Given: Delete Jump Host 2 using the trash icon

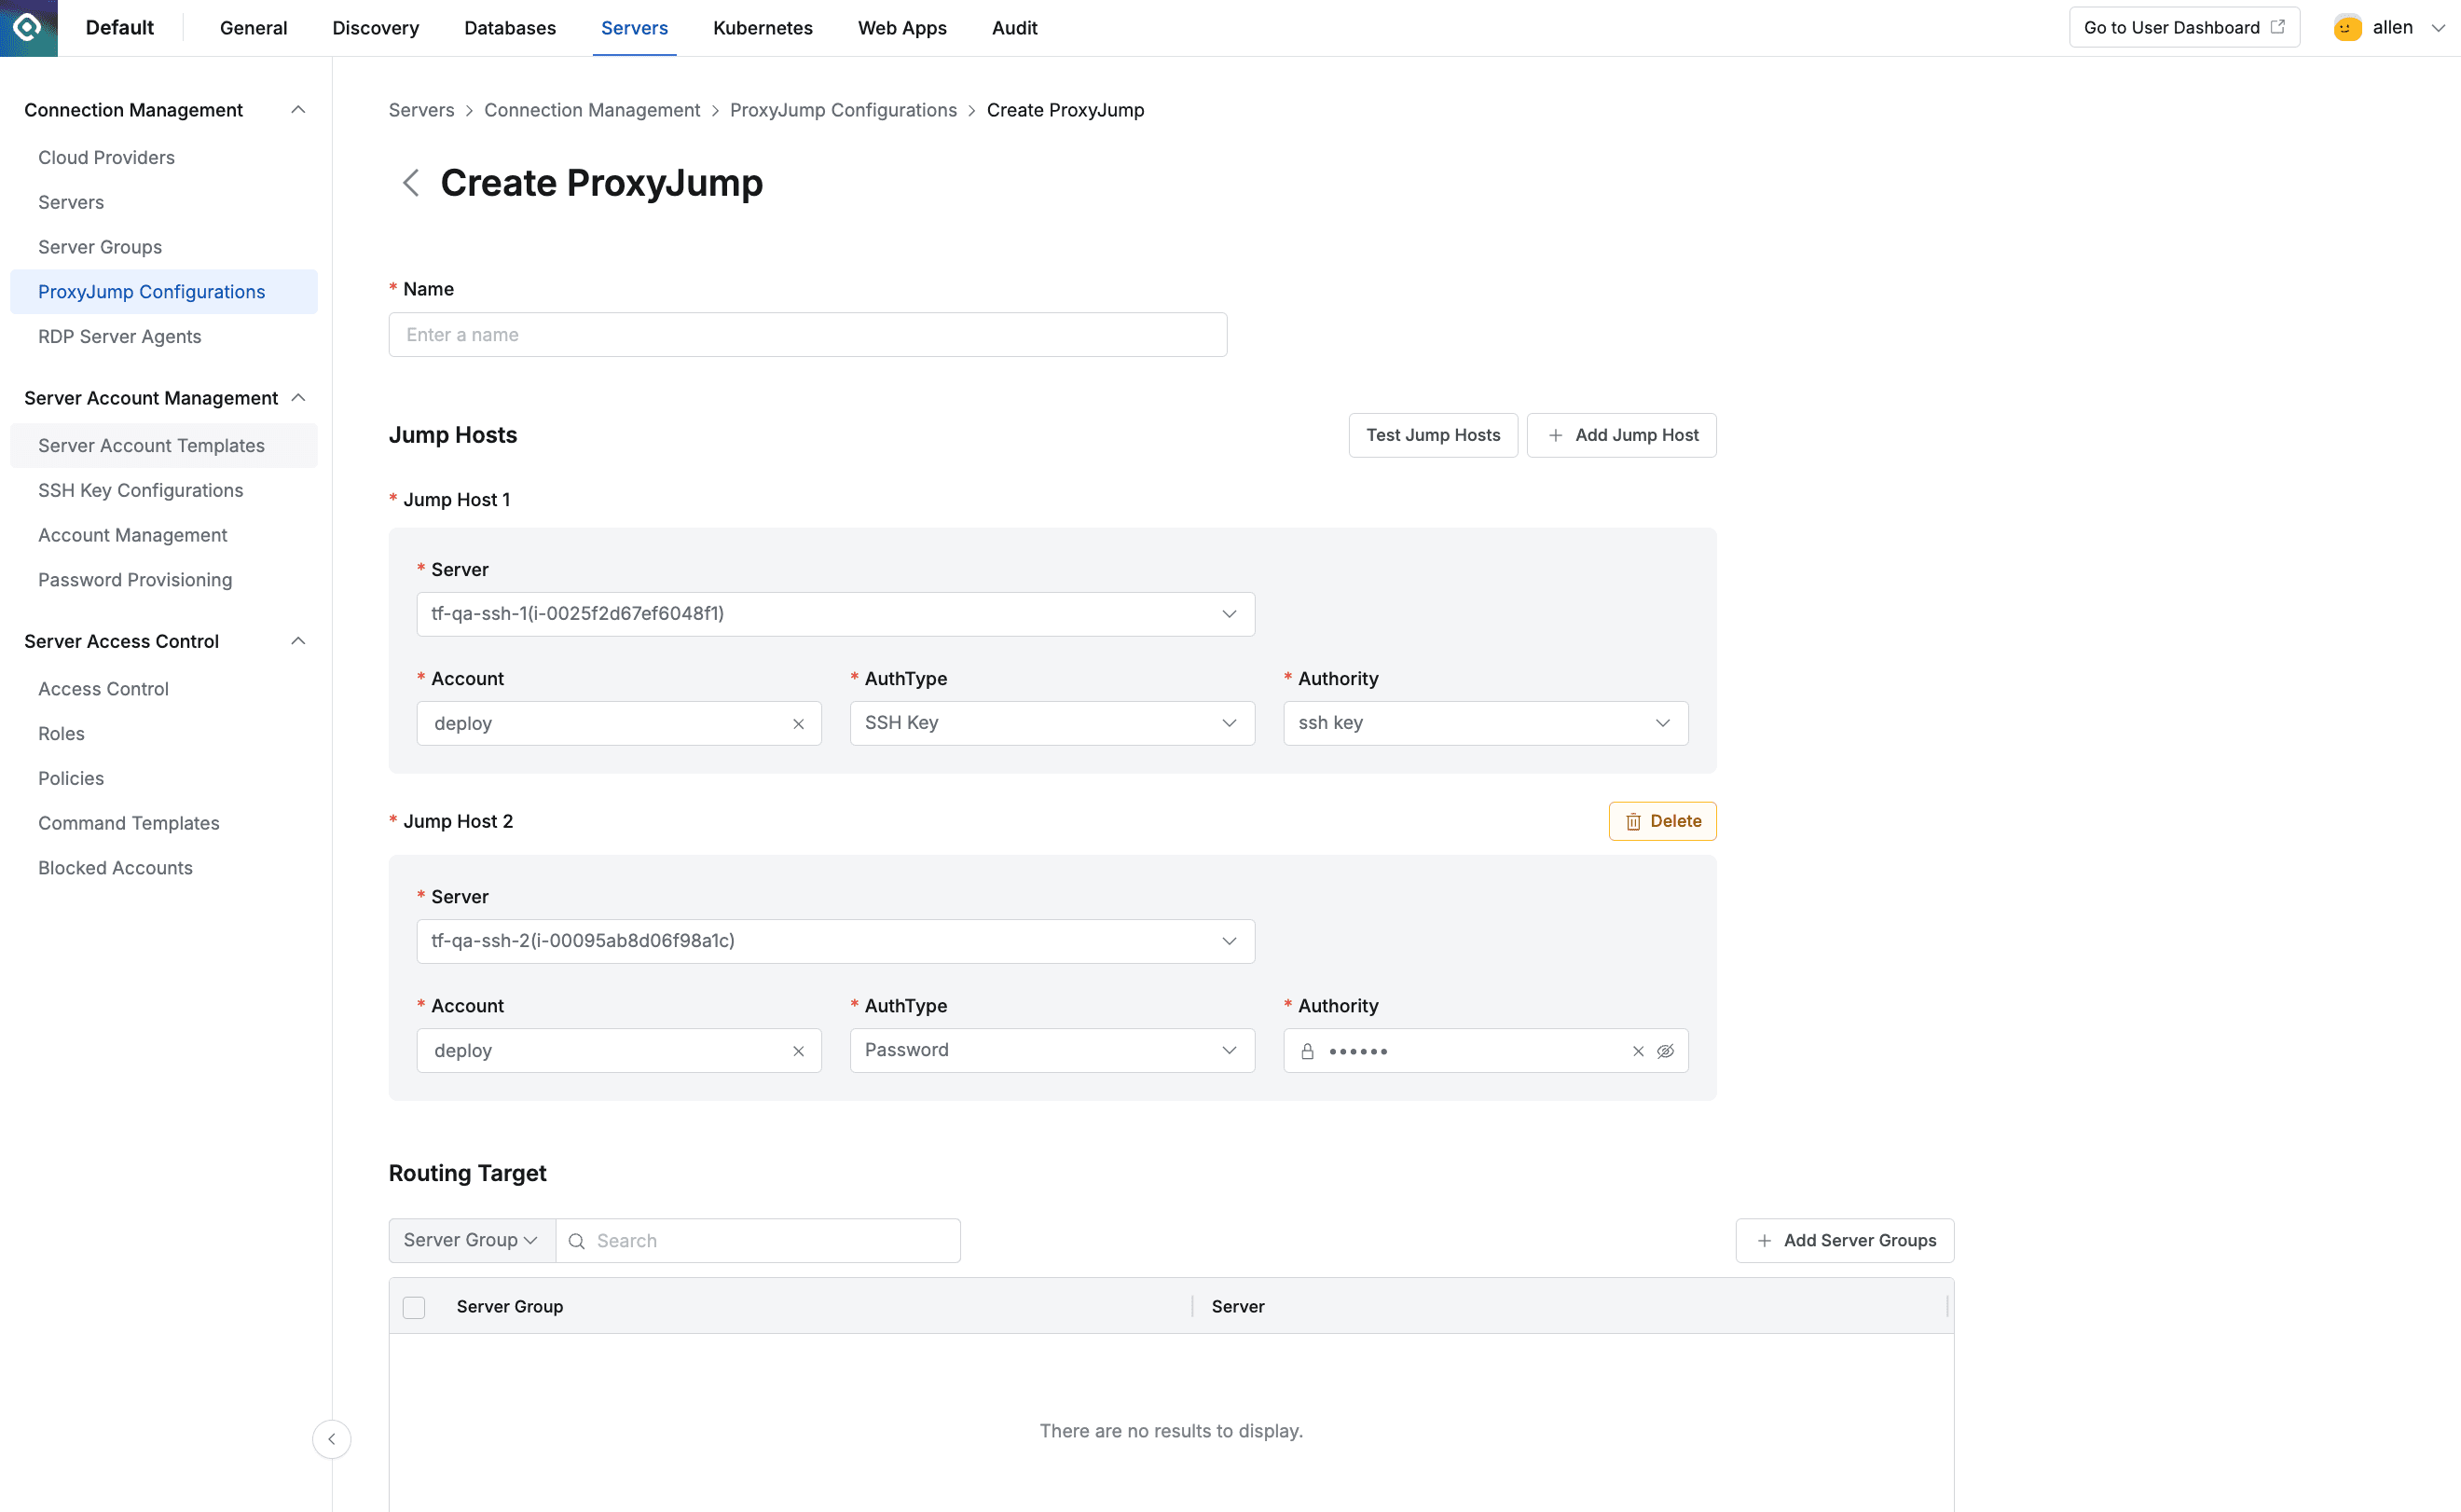Looking at the screenshot, I should coord(1634,821).
